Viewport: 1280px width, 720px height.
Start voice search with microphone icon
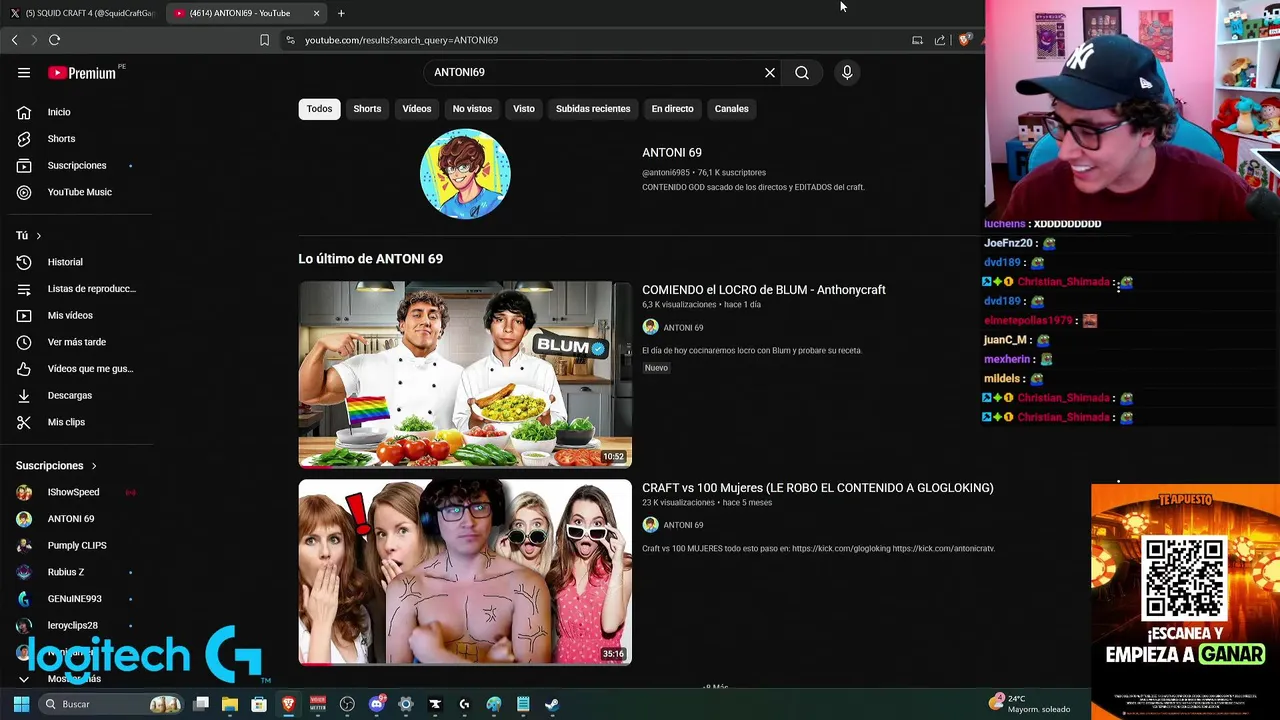pyautogui.click(x=847, y=72)
